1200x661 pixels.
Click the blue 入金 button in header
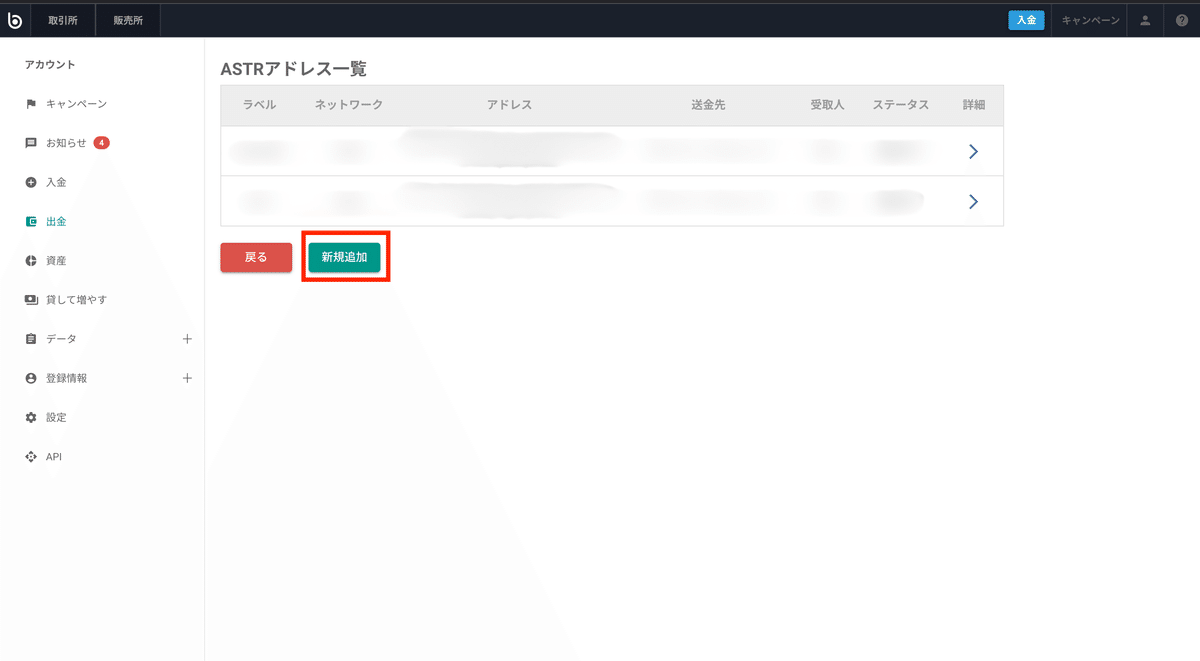point(1026,20)
